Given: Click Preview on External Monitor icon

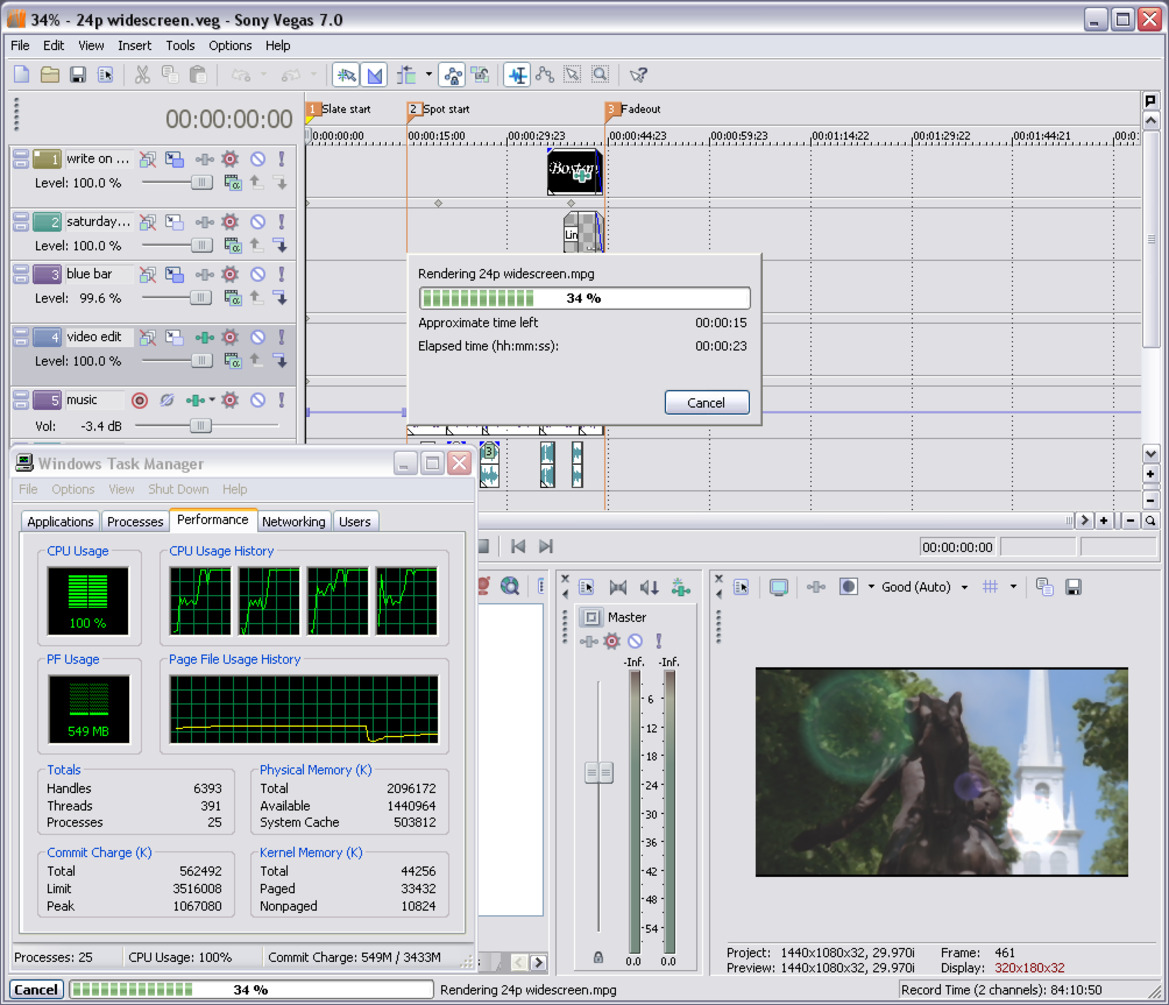Looking at the screenshot, I should [x=779, y=587].
